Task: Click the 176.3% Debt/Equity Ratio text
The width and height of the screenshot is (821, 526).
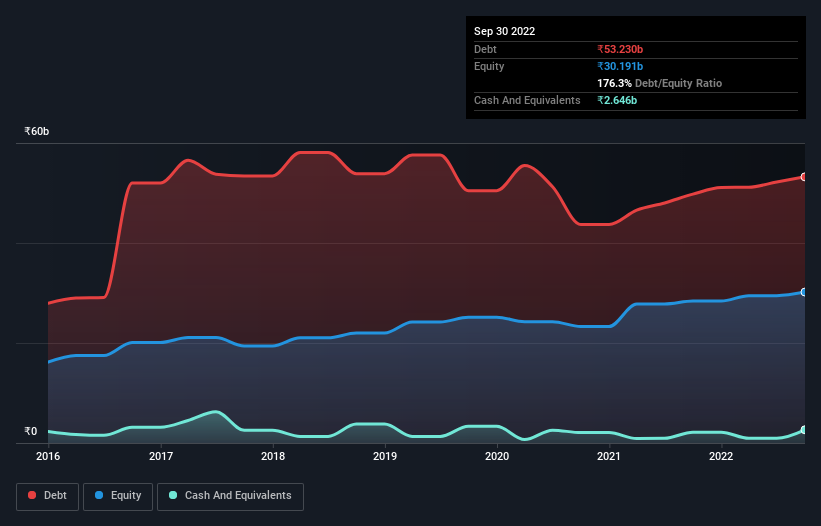Action: point(659,83)
